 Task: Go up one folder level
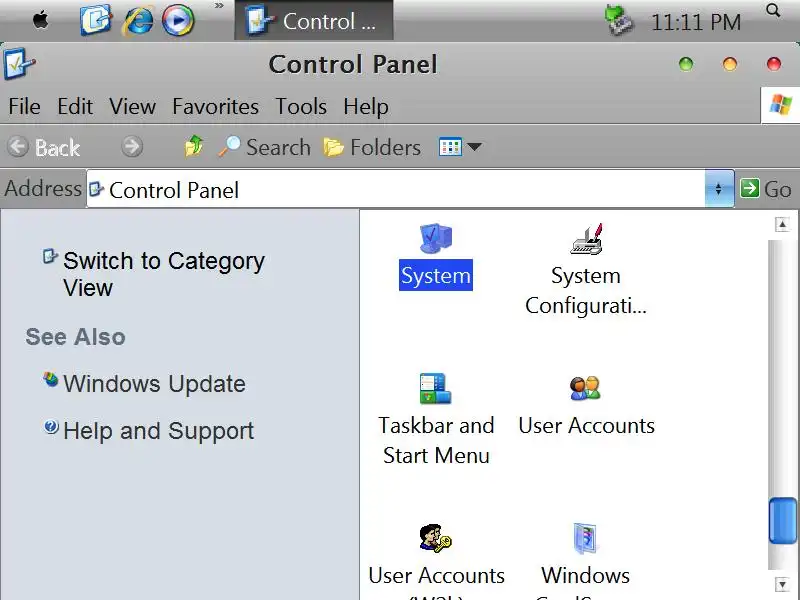(x=194, y=147)
